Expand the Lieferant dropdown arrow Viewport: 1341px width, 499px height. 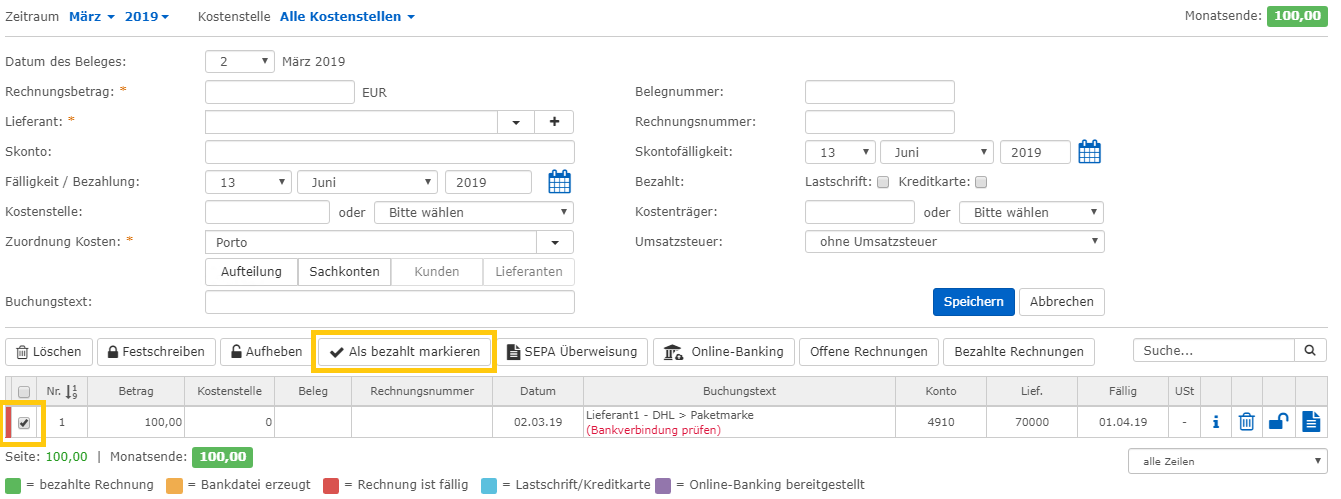(516, 122)
